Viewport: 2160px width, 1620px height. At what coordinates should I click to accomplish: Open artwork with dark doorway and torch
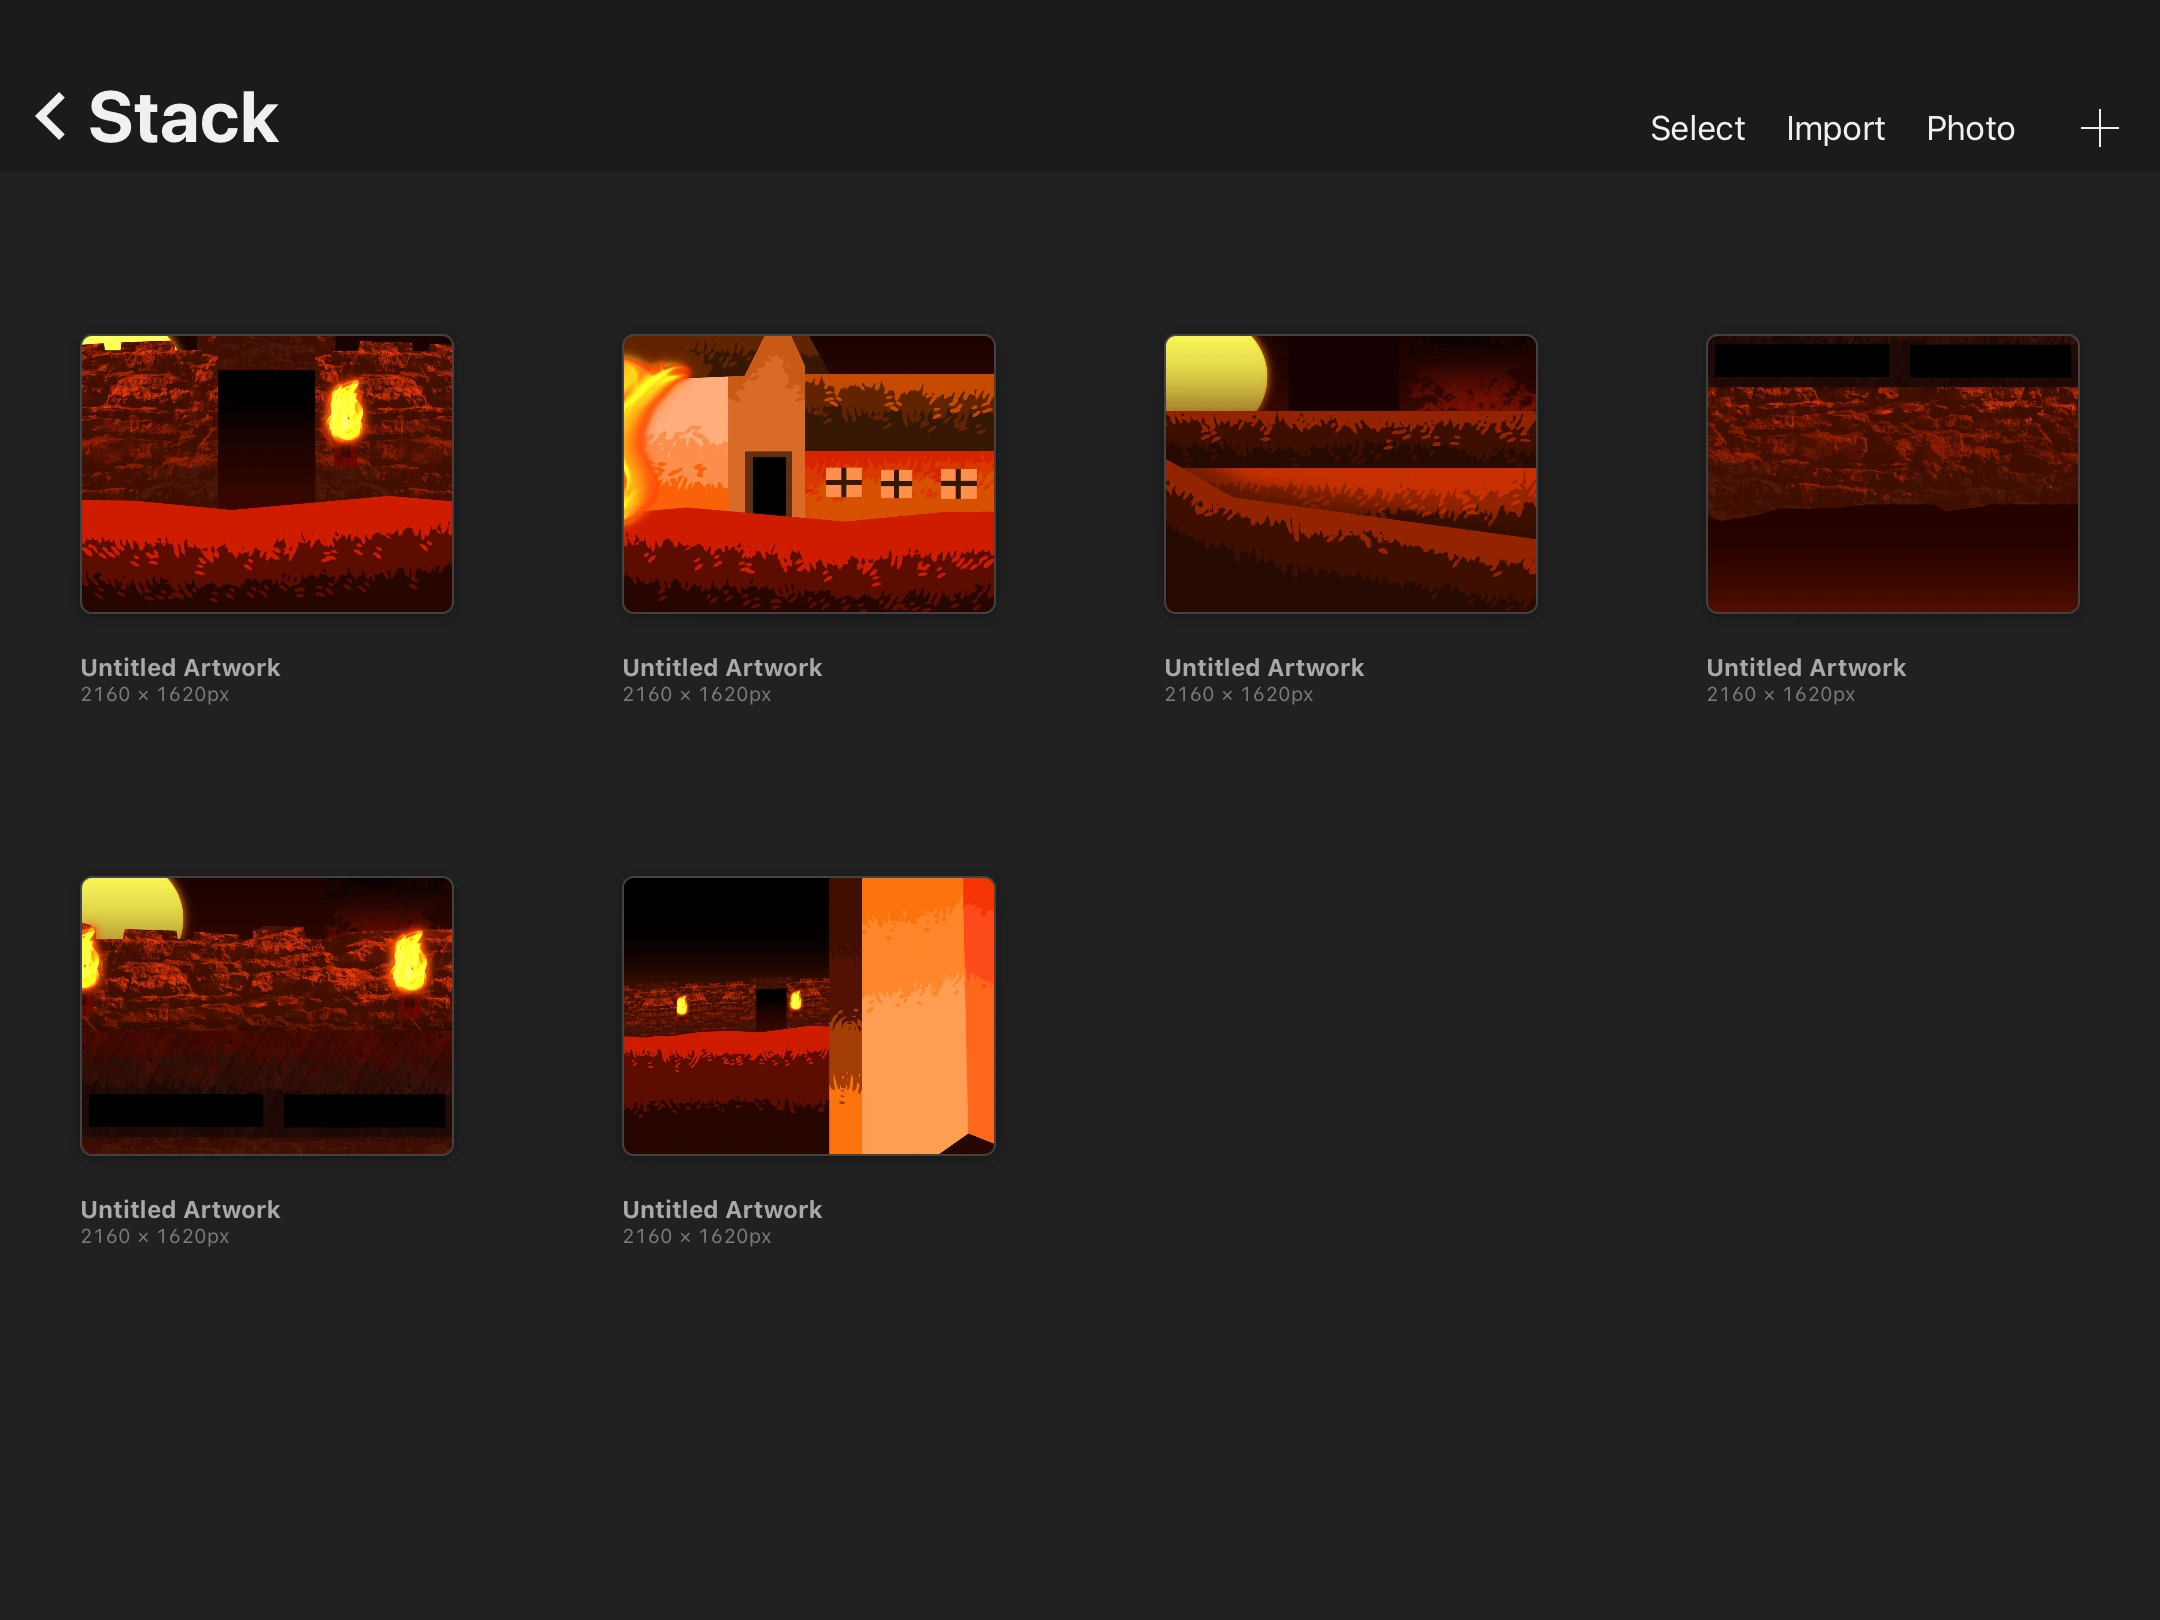267,474
